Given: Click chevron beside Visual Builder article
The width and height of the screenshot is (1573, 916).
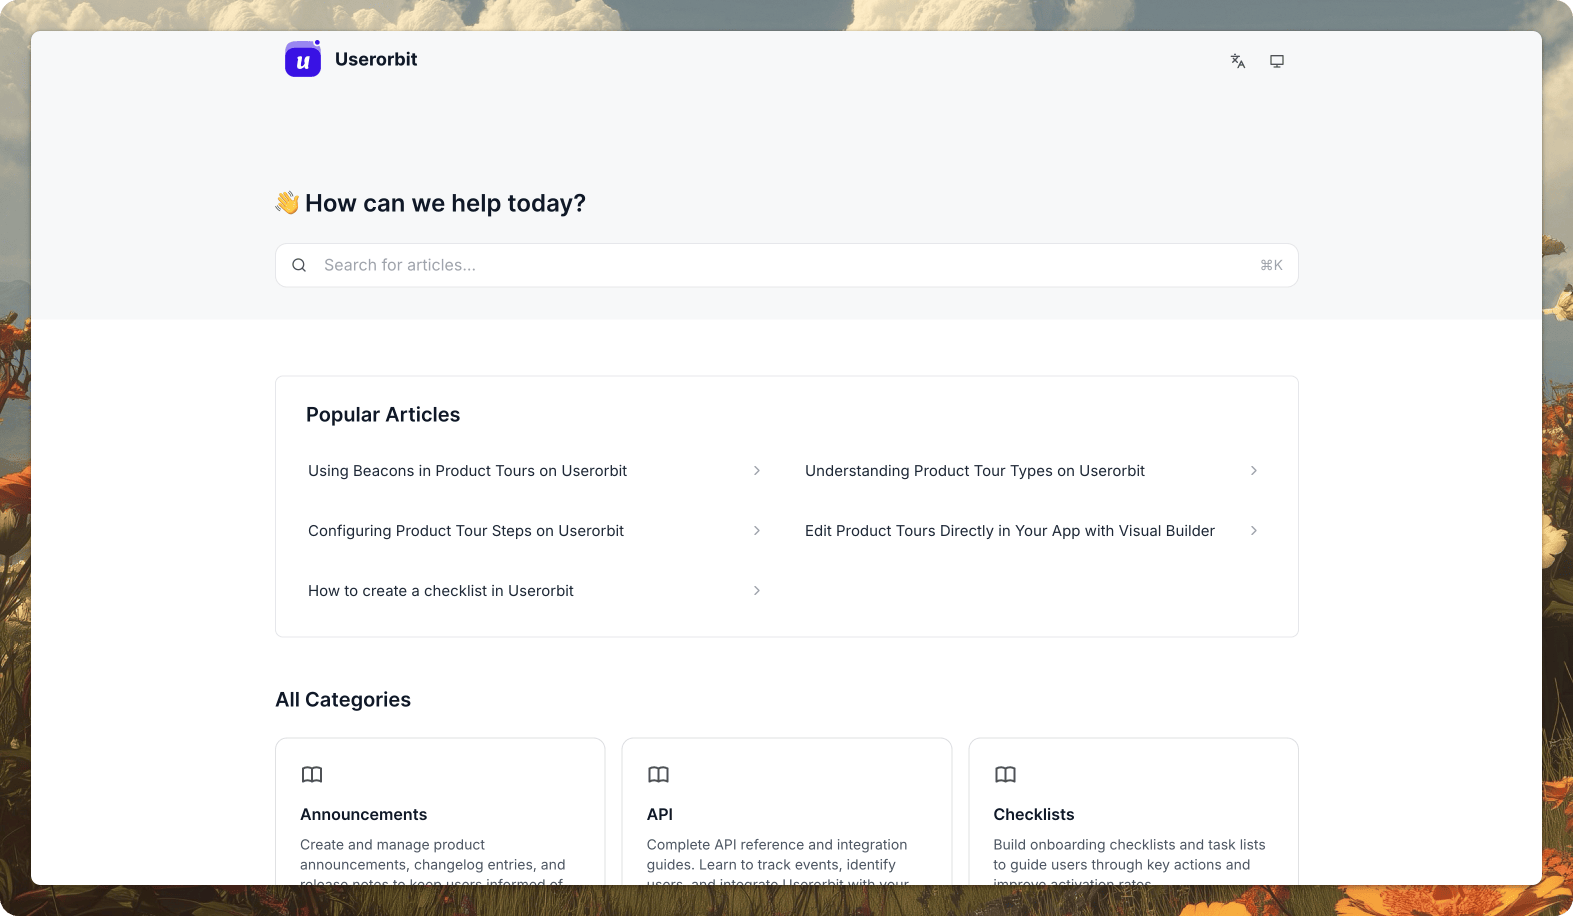Looking at the screenshot, I should [1254, 531].
